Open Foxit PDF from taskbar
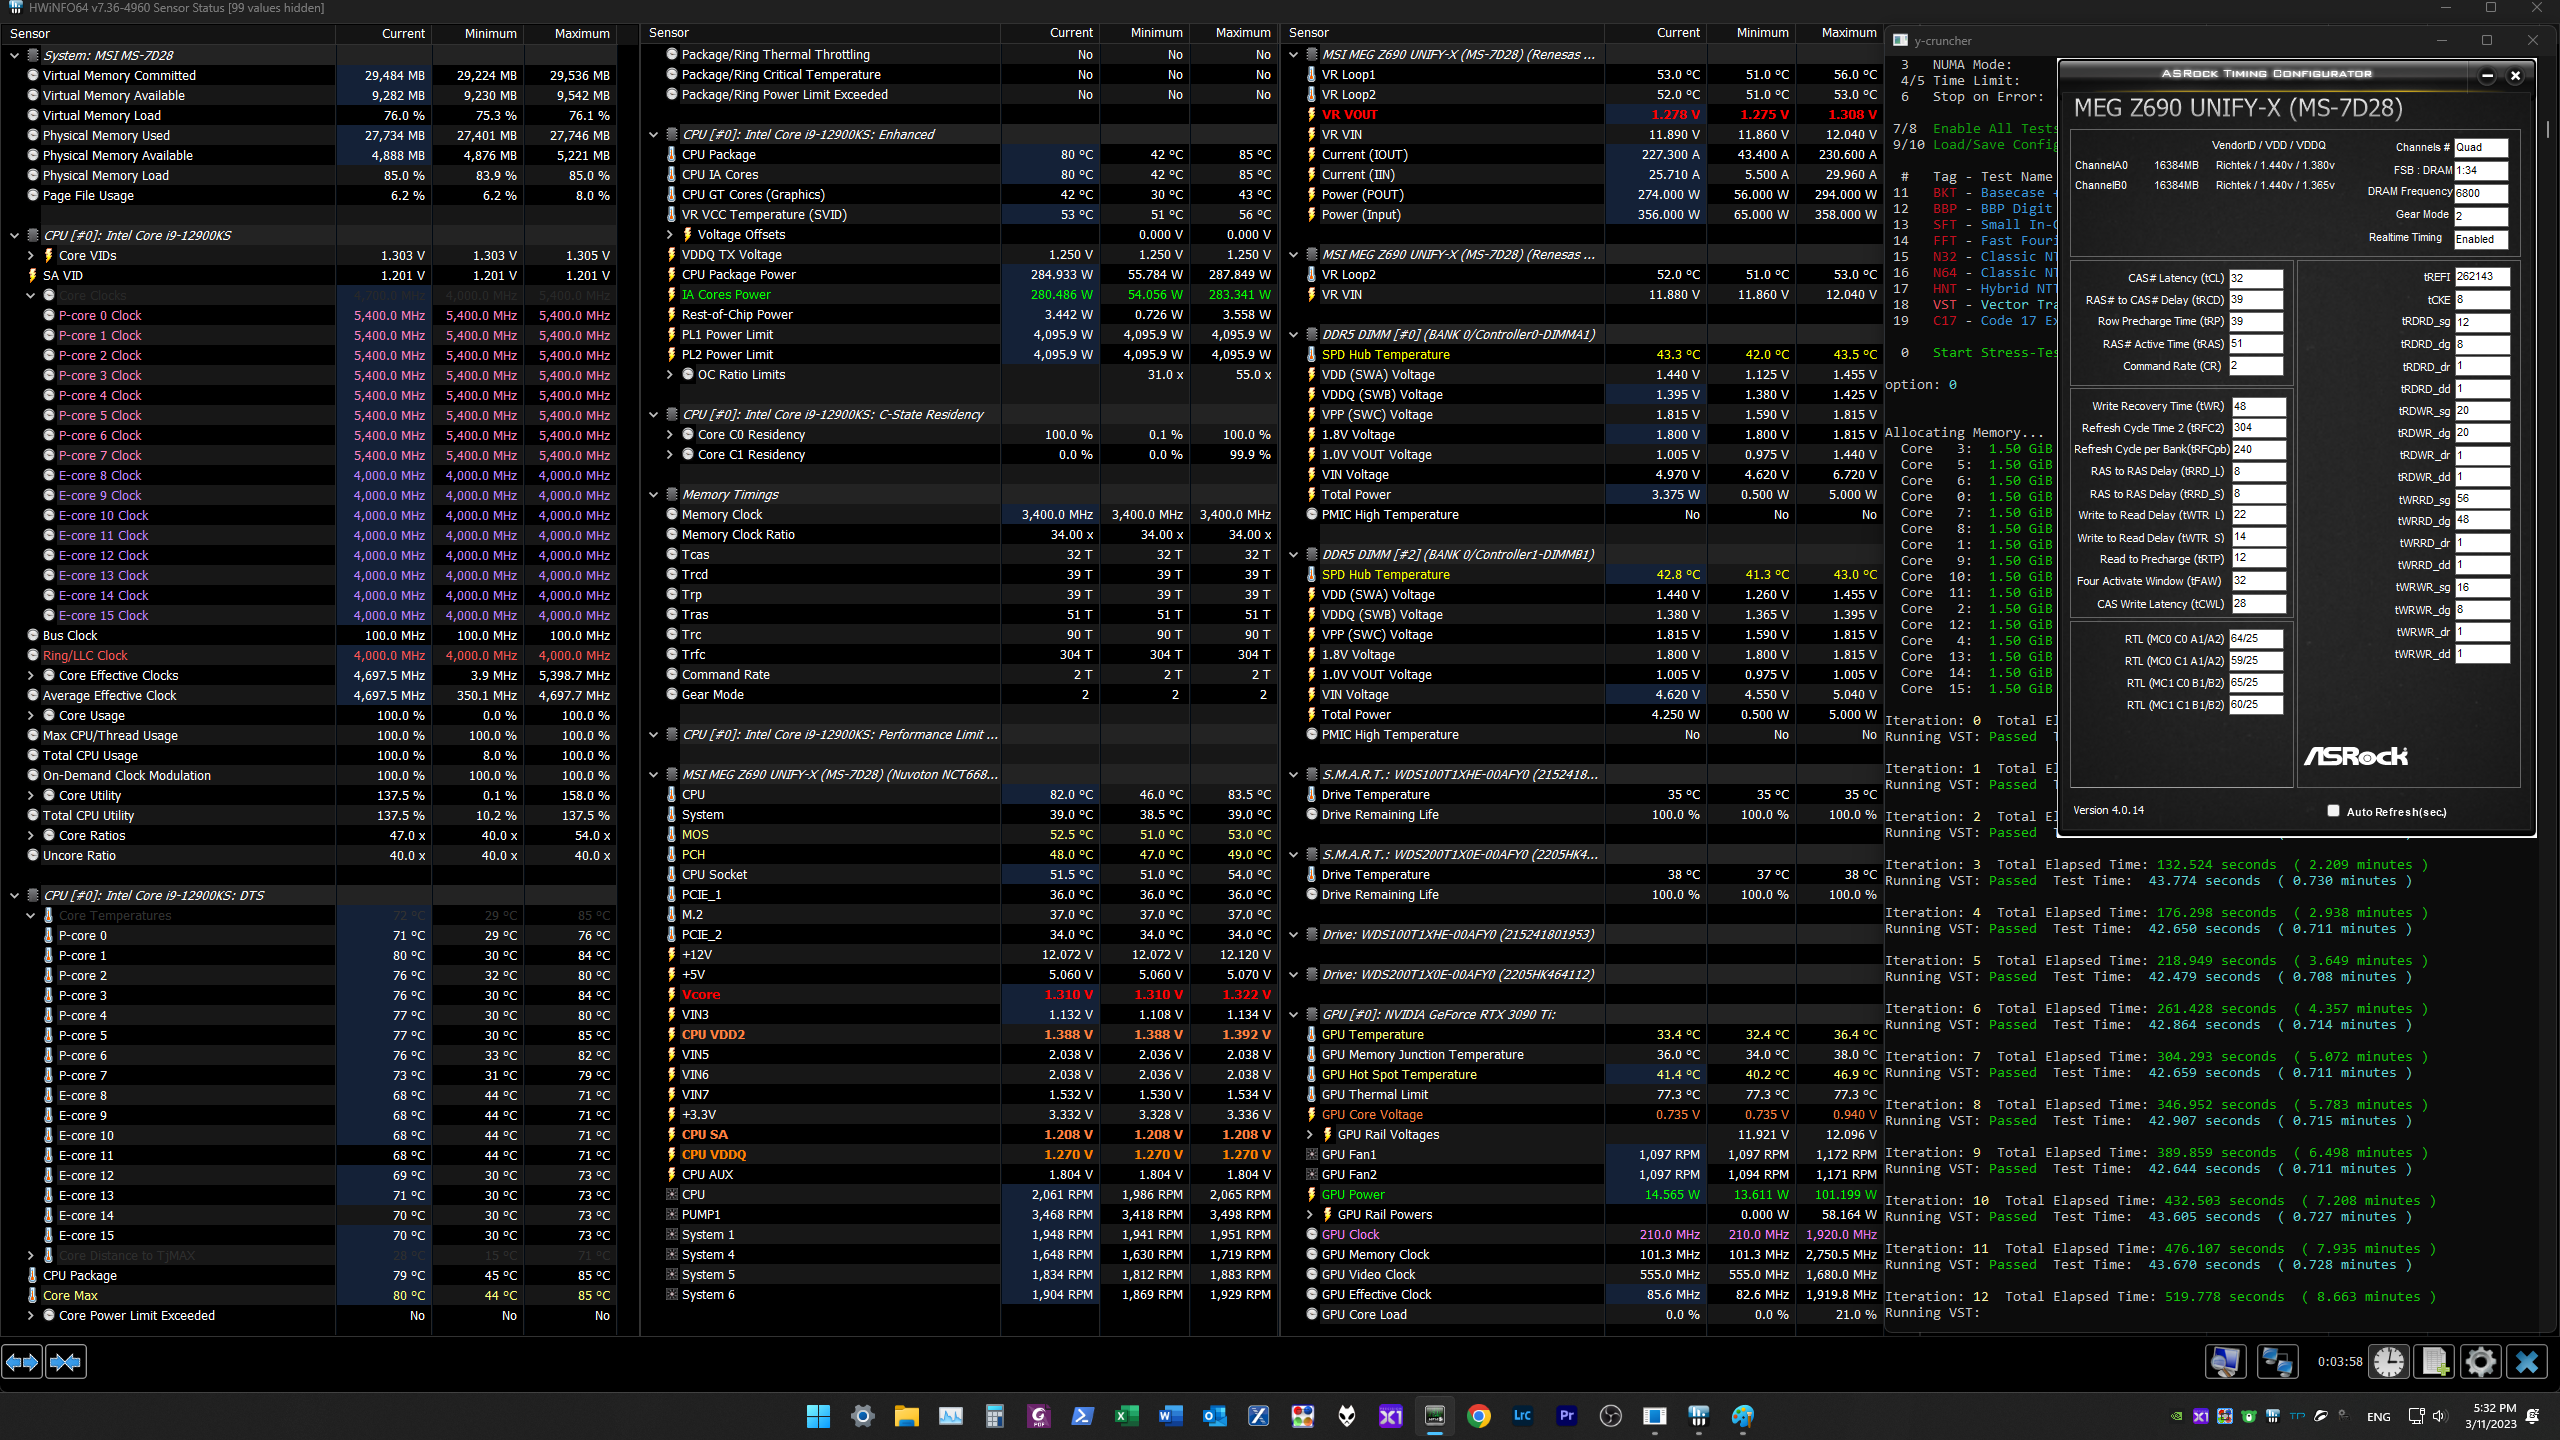This screenshot has height=1440, width=2560. [x=1038, y=1416]
